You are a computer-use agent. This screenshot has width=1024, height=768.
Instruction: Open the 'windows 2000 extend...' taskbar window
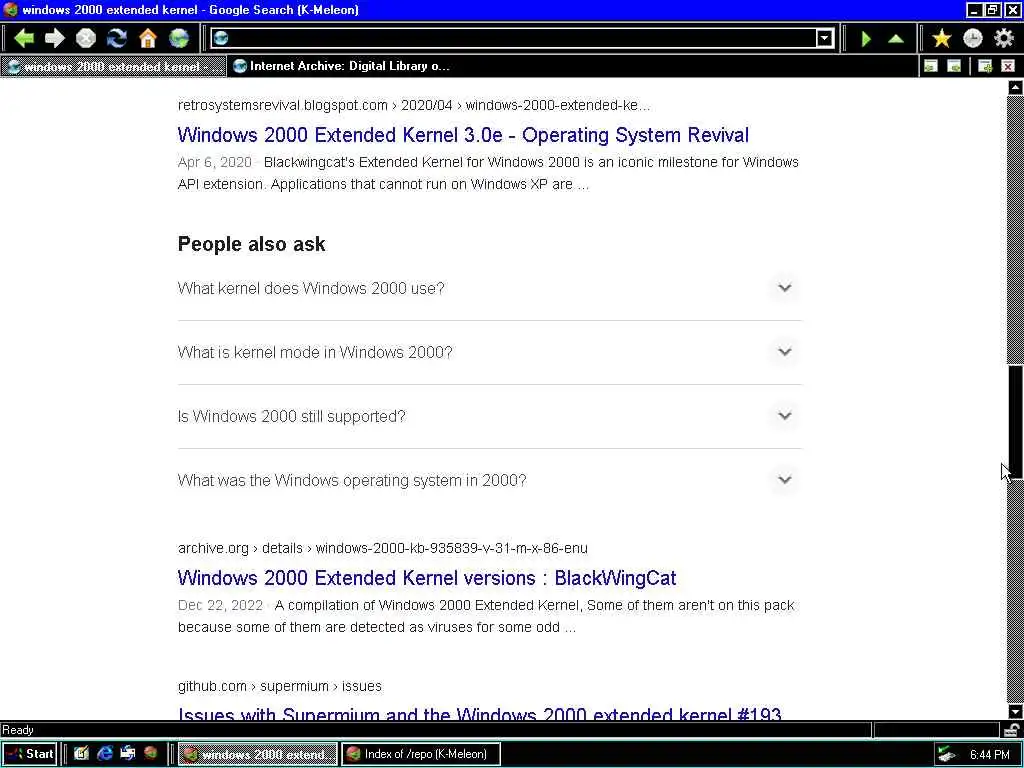258,754
